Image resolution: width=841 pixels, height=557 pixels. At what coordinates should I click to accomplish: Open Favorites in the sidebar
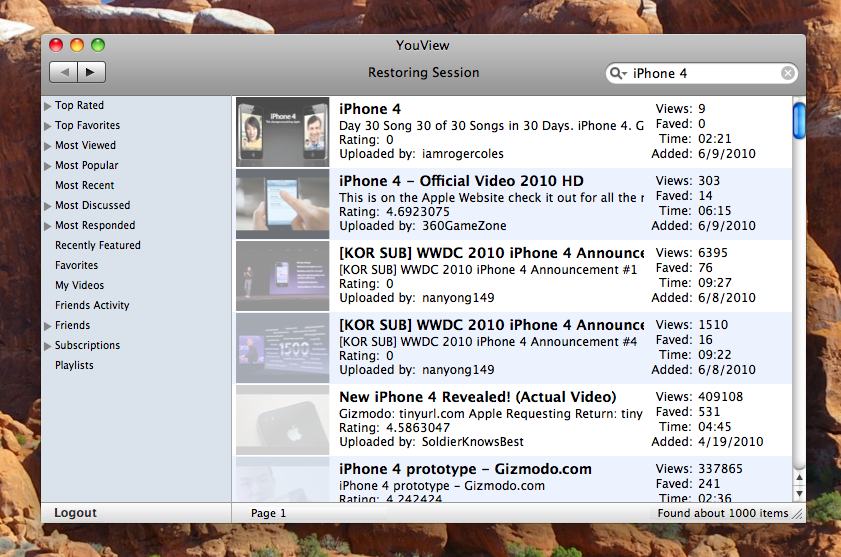click(x=77, y=265)
